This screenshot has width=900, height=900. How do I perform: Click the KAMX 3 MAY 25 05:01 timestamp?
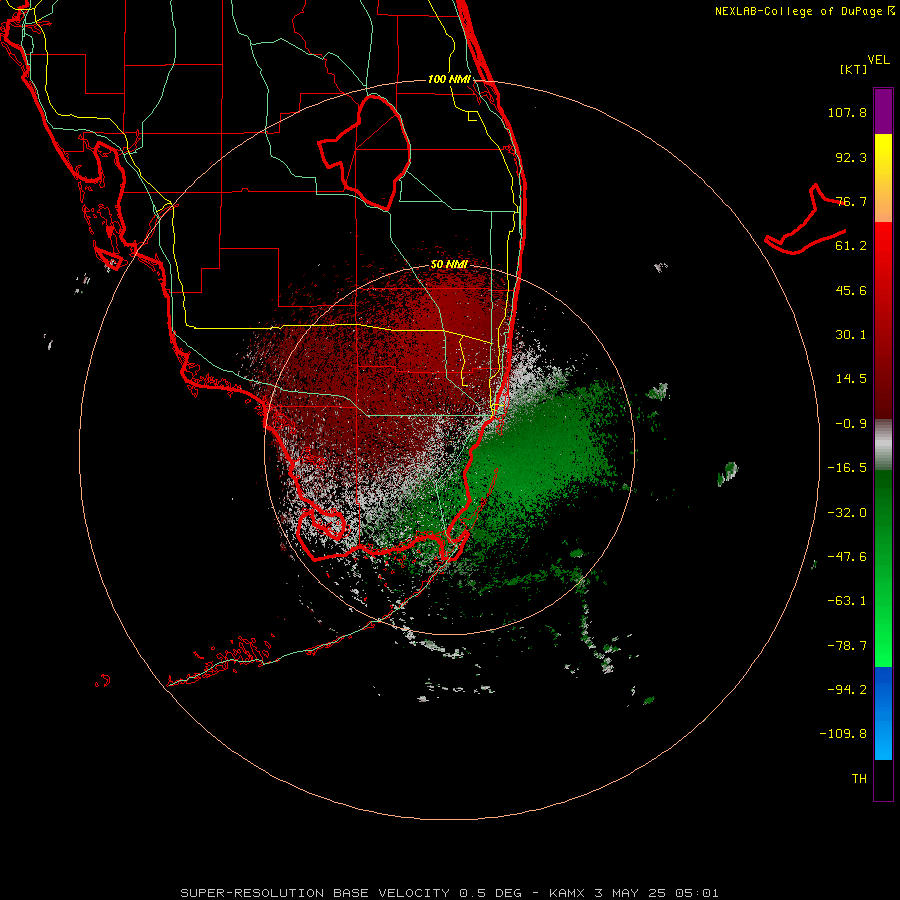point(634,893)
